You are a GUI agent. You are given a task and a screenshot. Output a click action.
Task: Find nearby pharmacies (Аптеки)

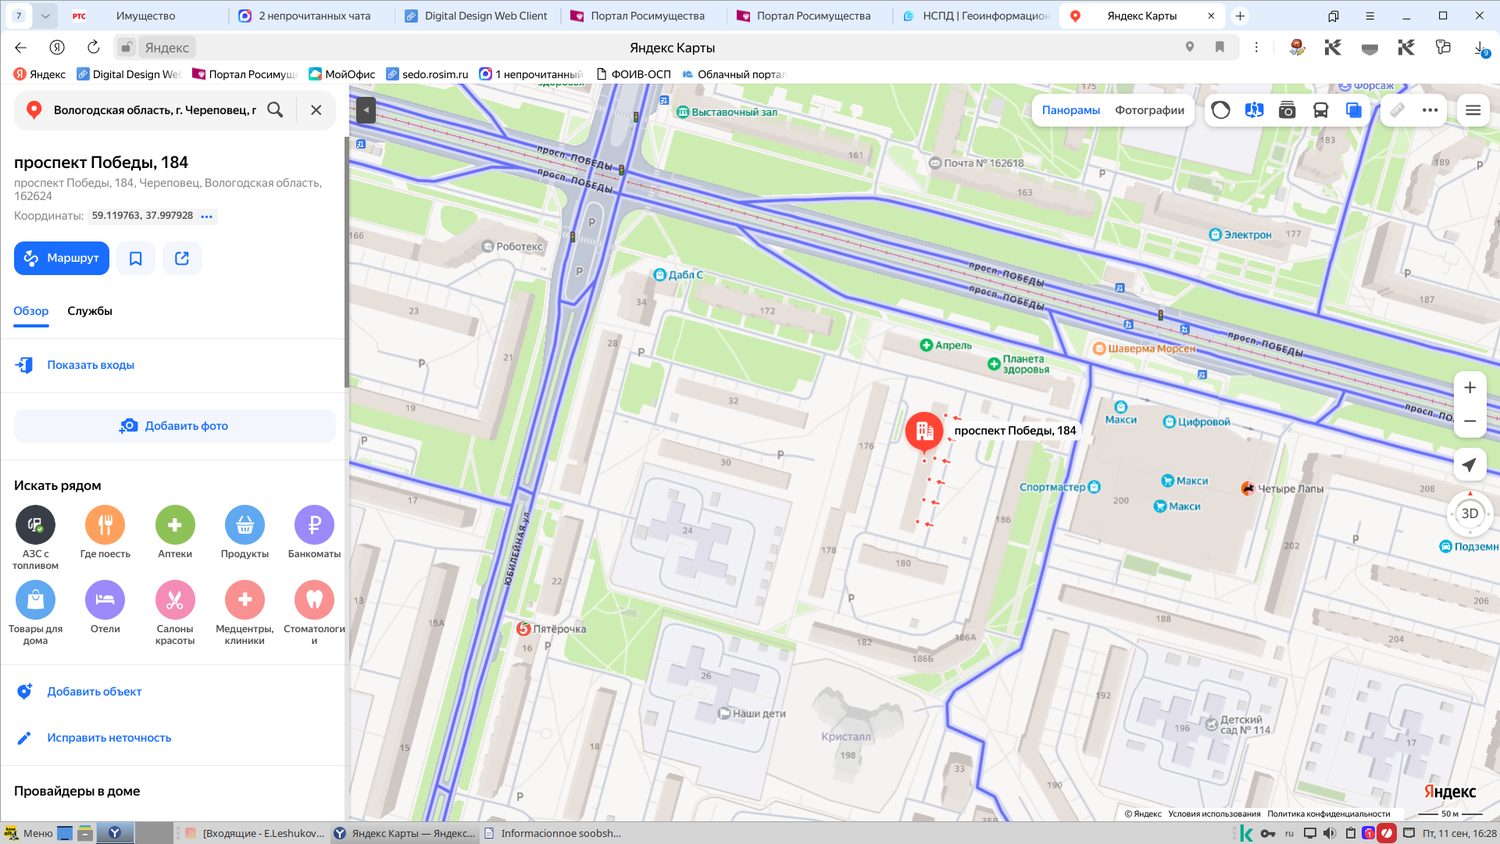[x=175, y=532]
